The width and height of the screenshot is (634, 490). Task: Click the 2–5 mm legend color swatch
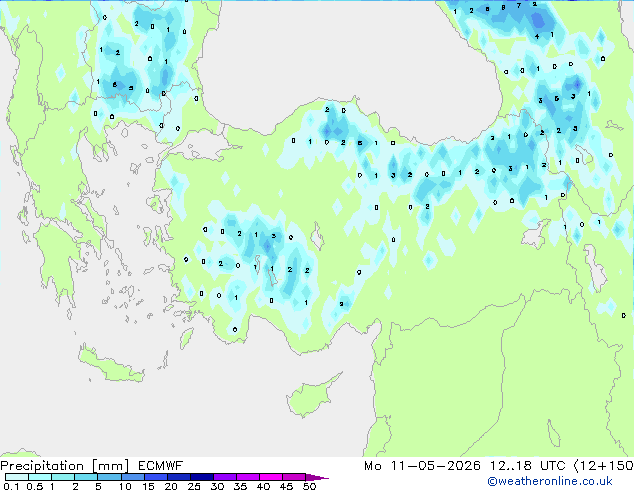click(86, 477)
